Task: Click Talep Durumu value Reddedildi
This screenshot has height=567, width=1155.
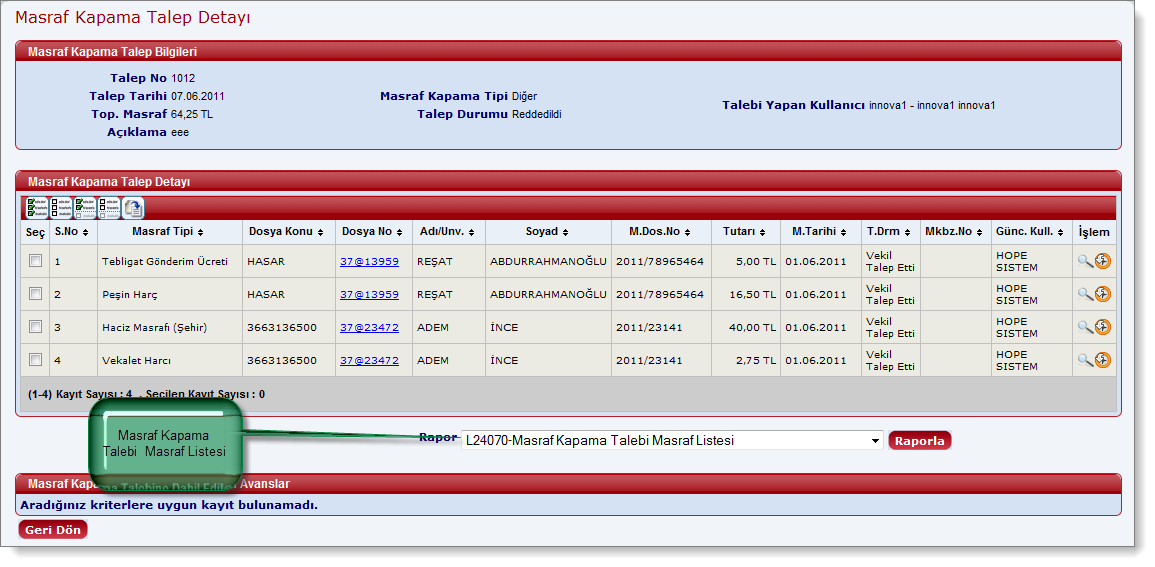Action: pos(536,114)
